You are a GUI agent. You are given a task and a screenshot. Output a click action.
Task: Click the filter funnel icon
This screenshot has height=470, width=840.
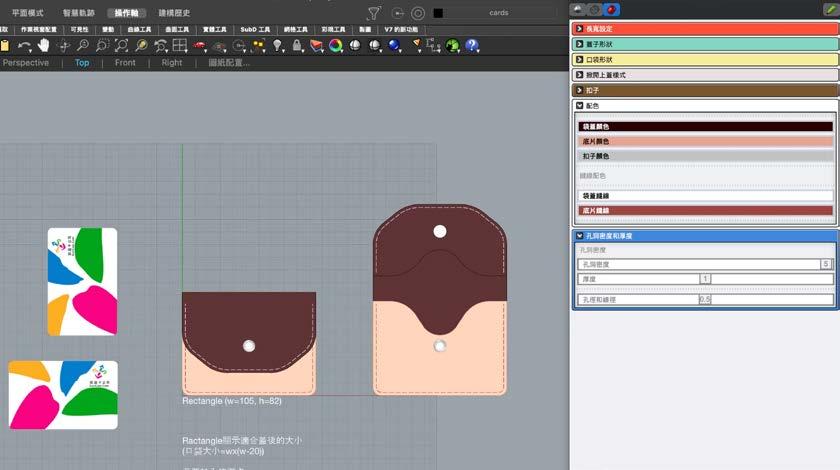click(x=374, y=13)
